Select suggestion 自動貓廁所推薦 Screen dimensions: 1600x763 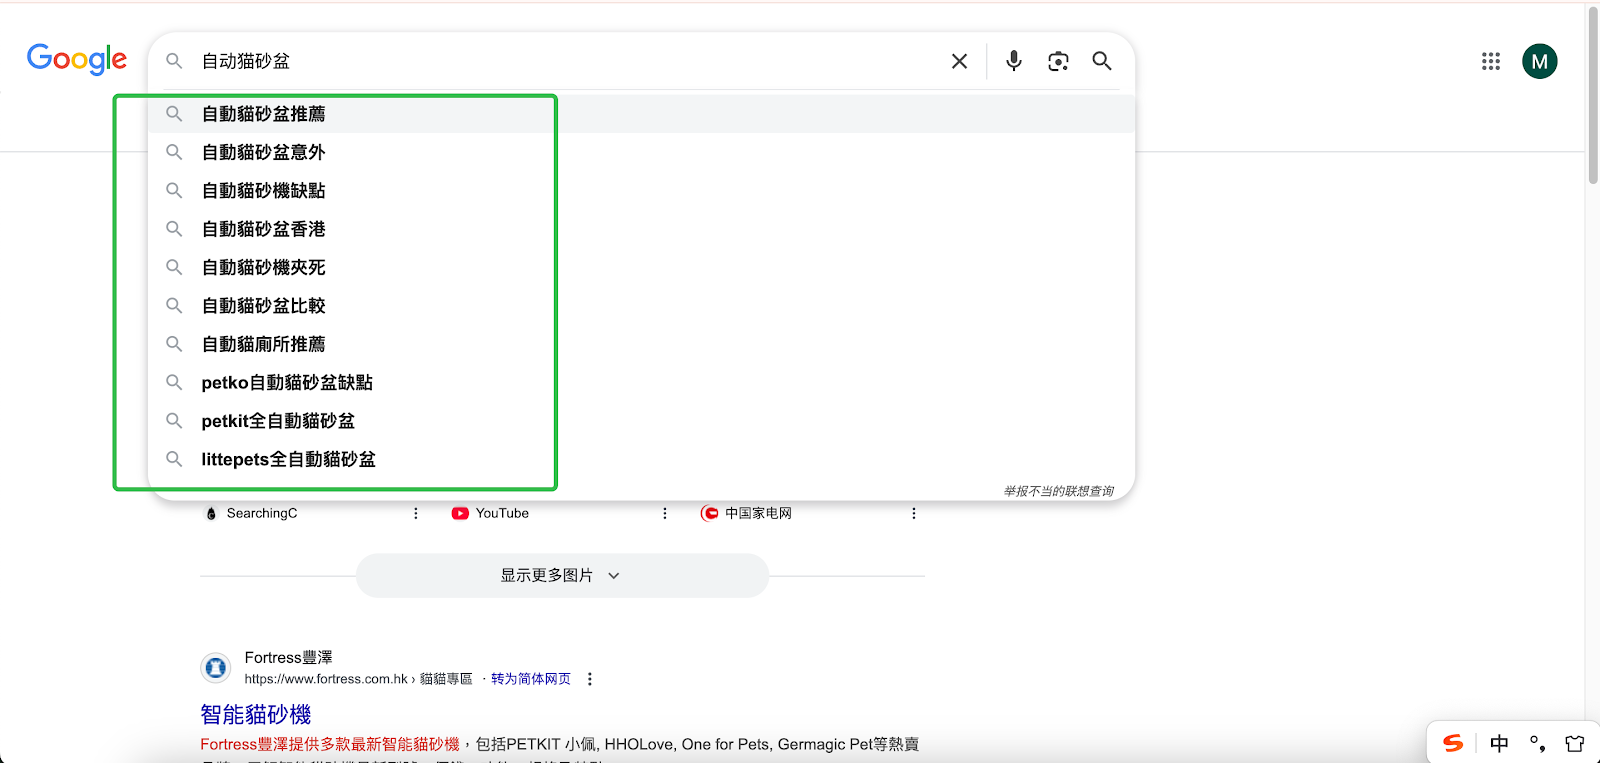(641, 344)
